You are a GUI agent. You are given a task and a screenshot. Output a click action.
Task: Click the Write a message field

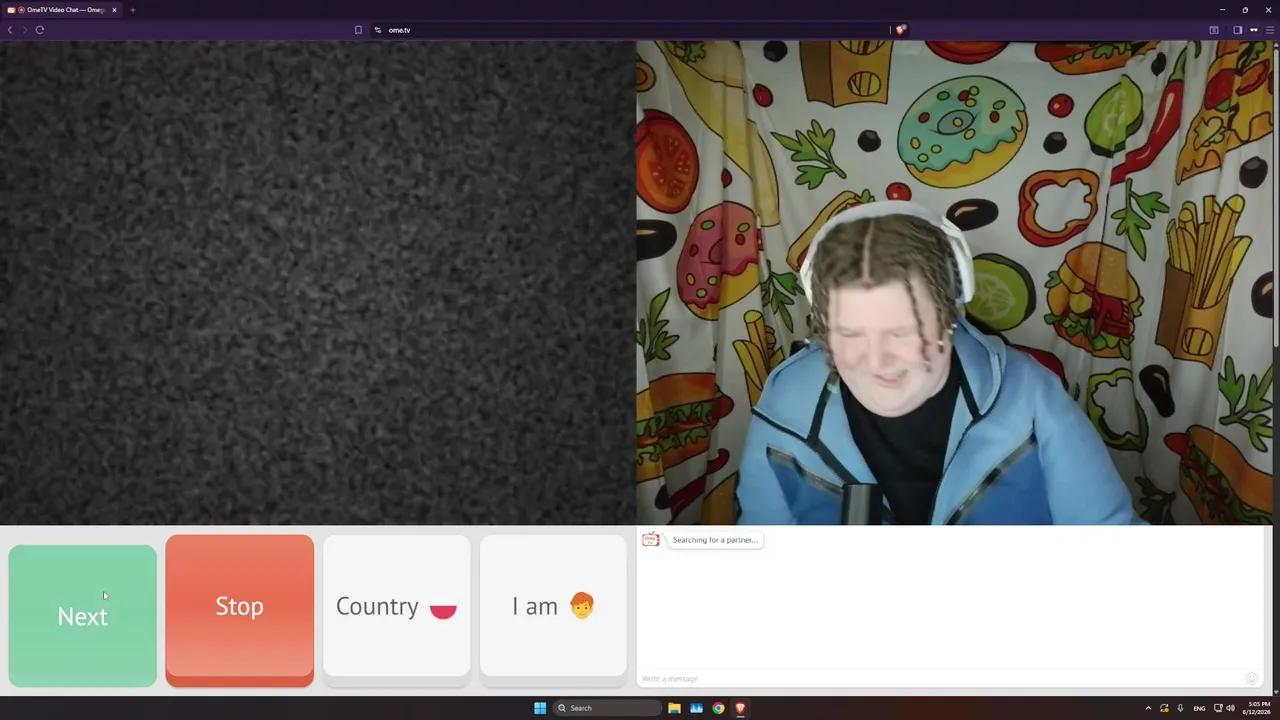click(x=940, y=679)
